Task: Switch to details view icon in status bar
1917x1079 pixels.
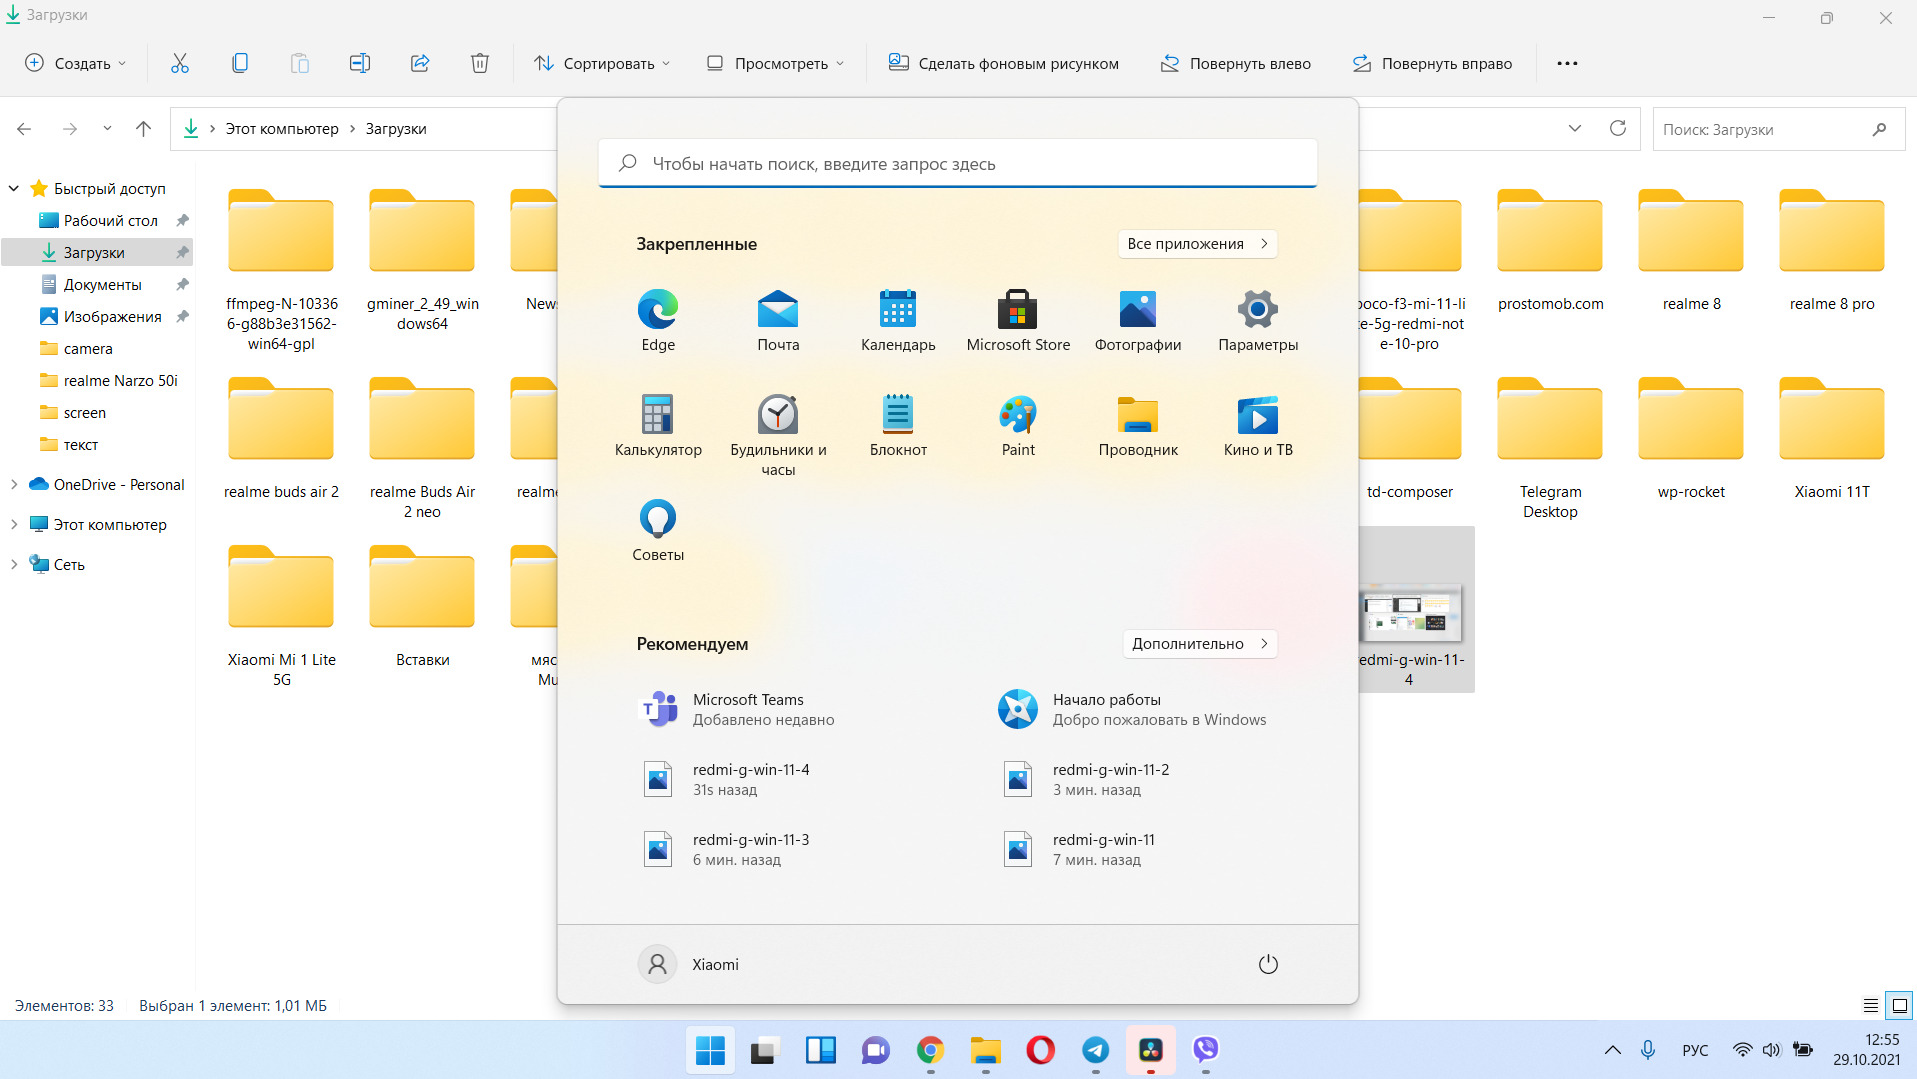Action: click(x=1871, y=1005)
